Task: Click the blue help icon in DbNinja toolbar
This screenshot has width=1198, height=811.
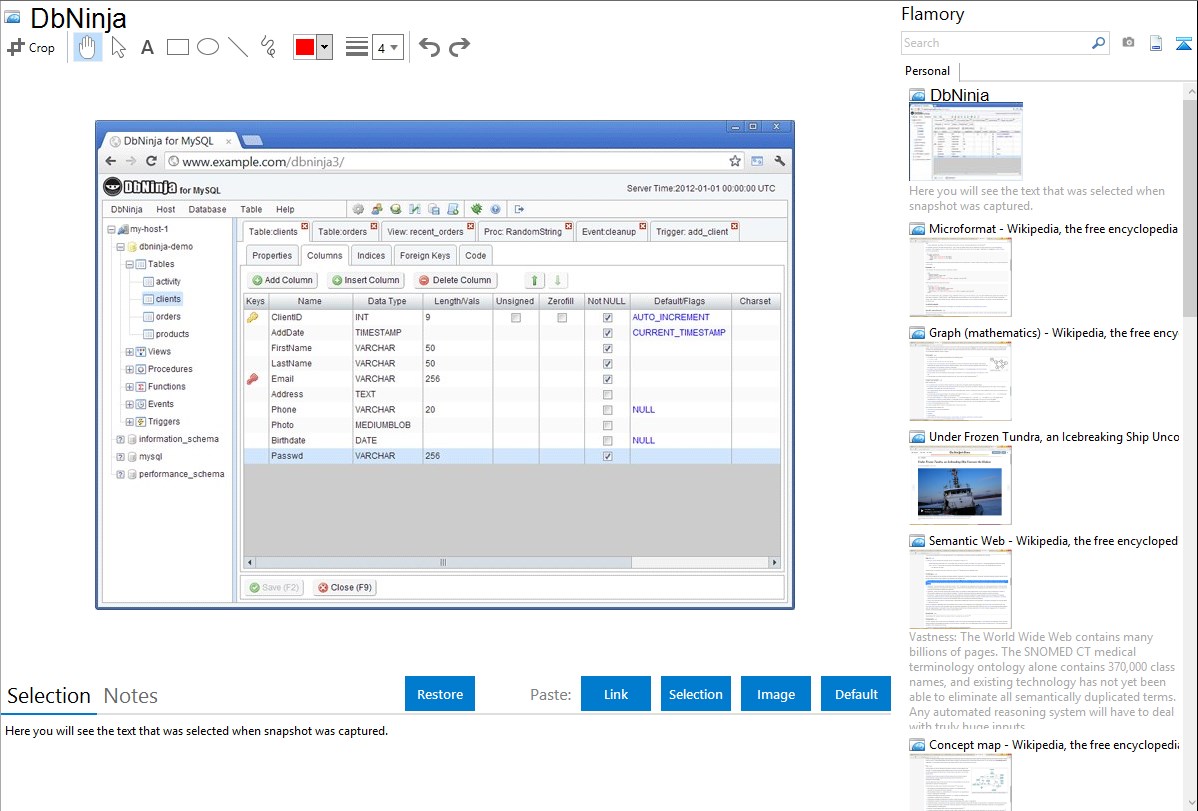Action: click(495, 209)
